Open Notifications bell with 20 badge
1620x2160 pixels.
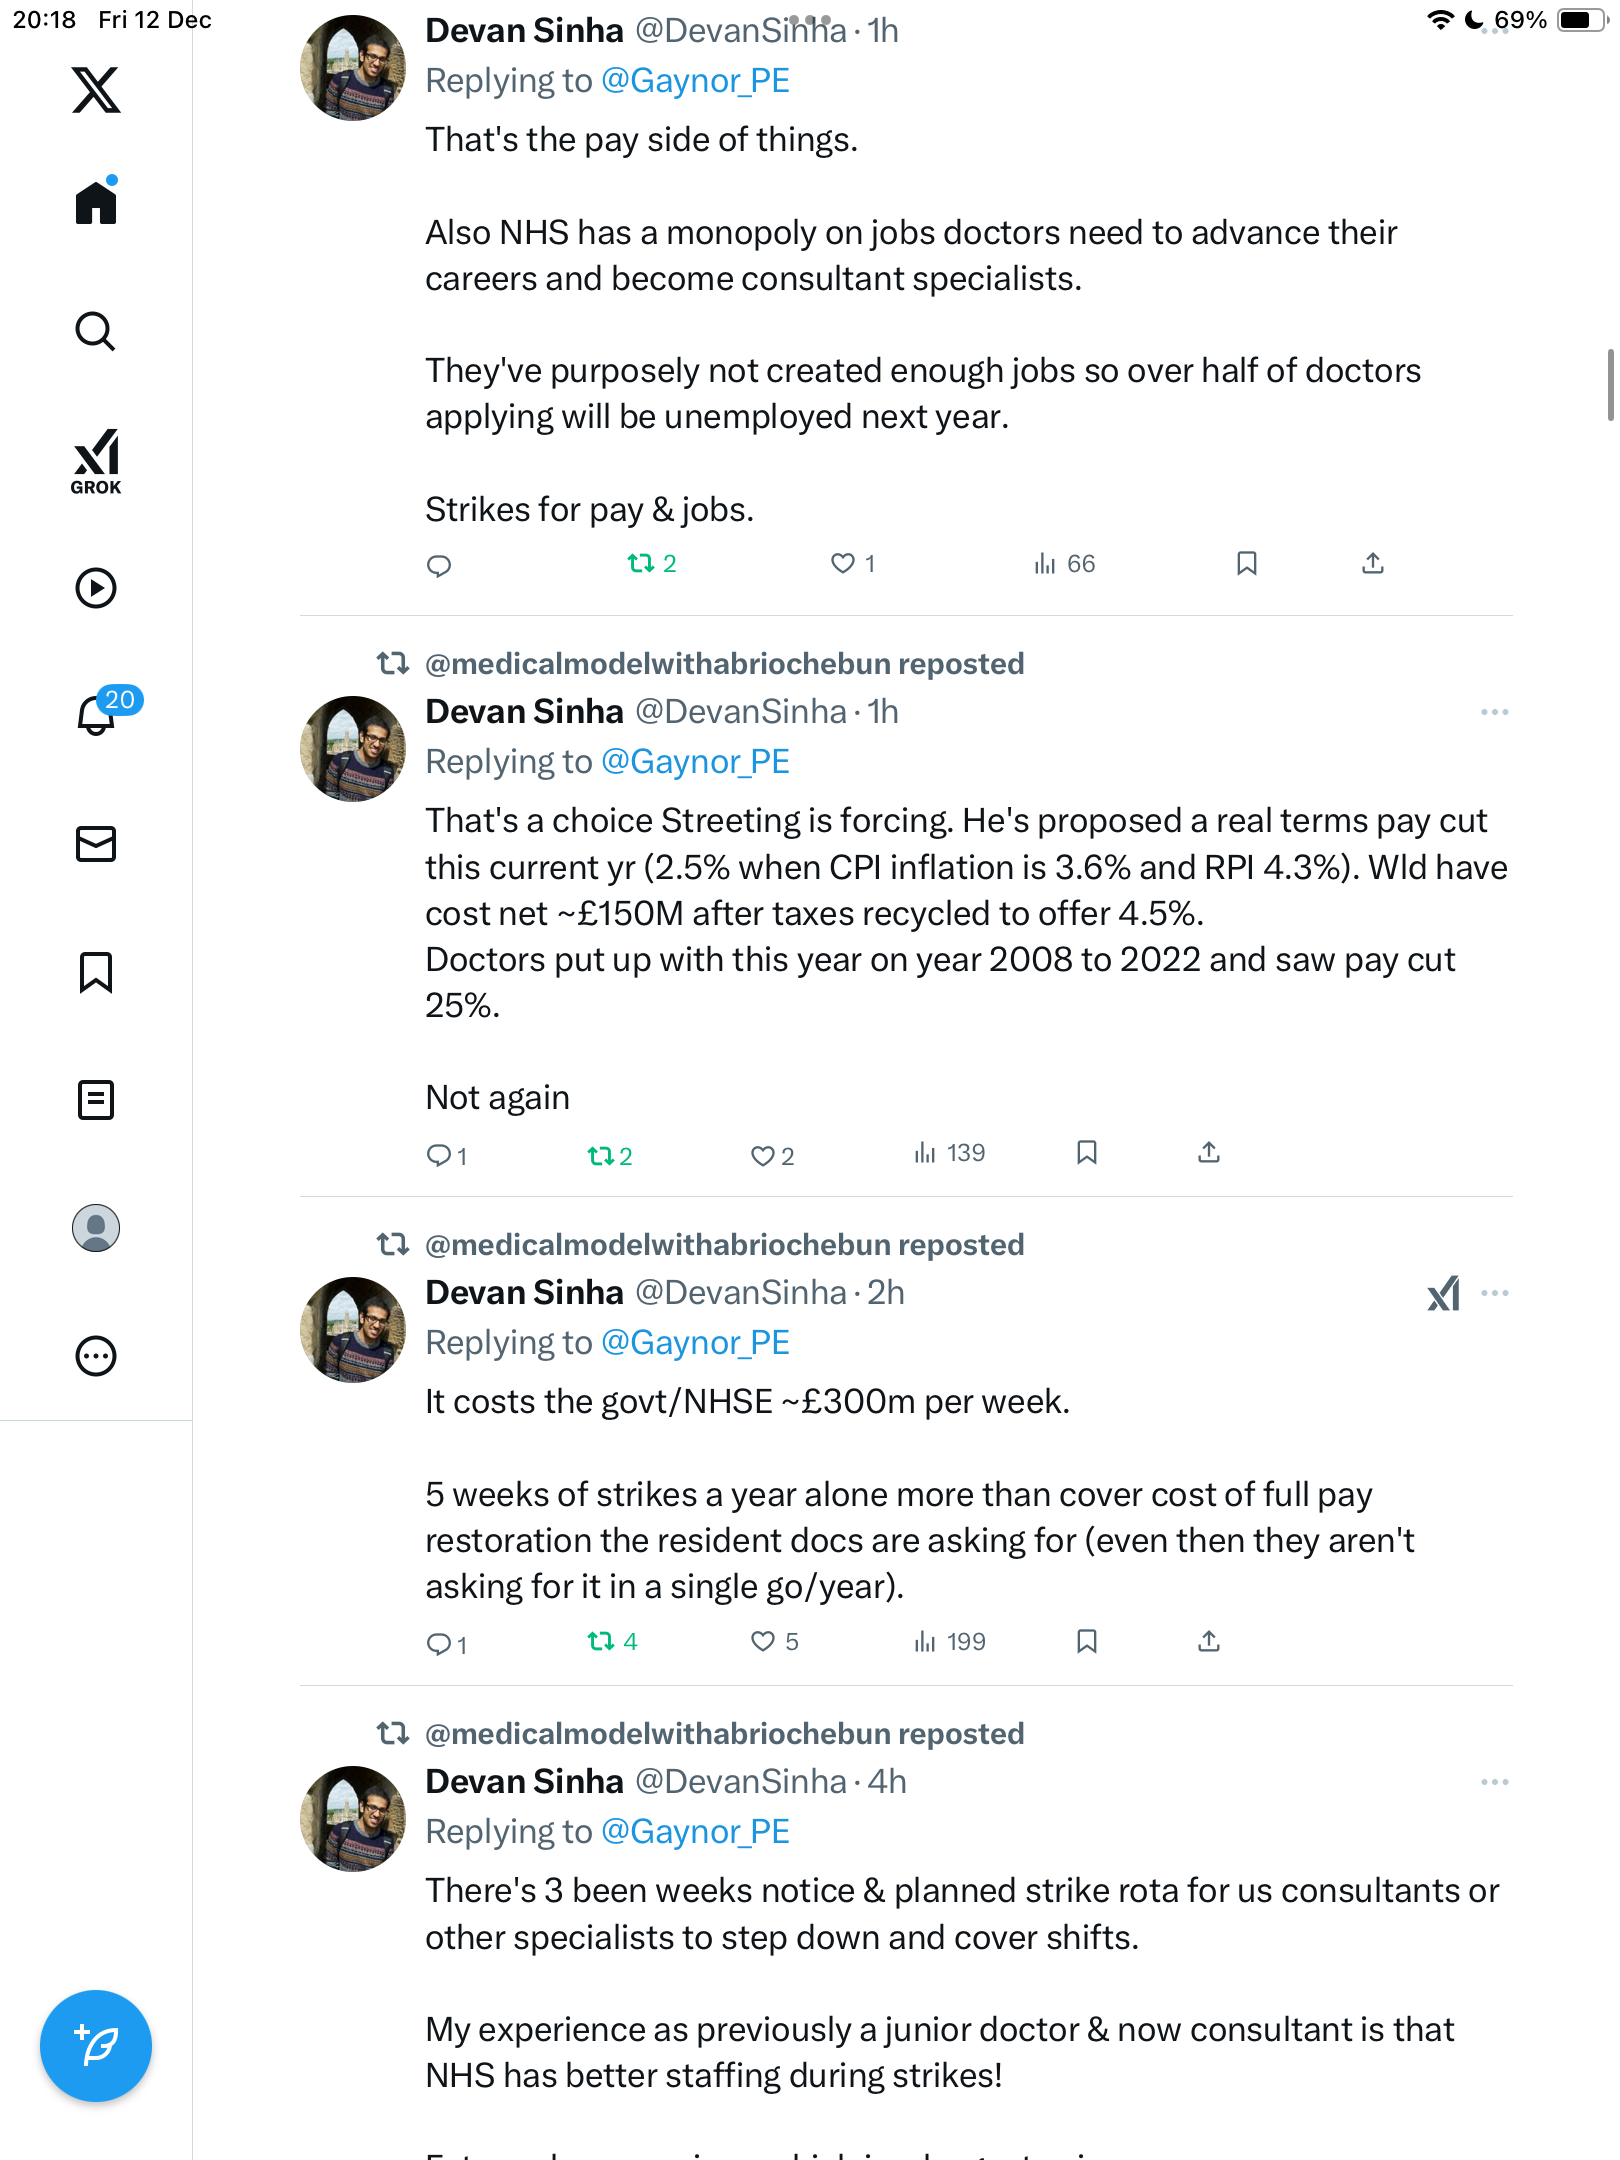coord(97,714)
